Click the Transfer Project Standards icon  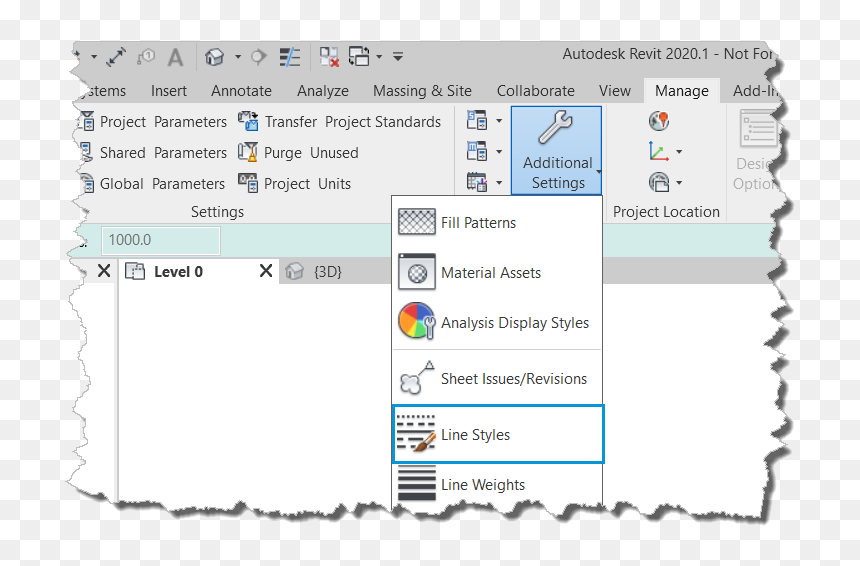click(248, 121)
